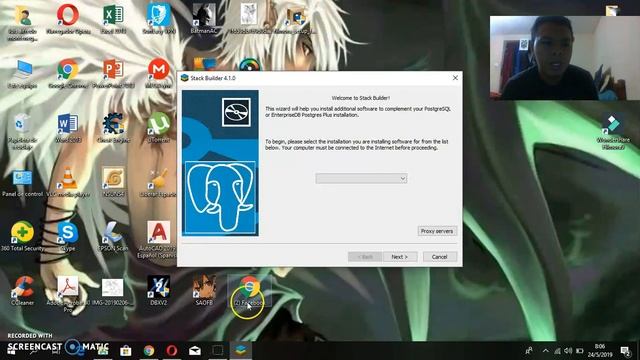Viewport: 640px width, 360px height.
Task: Open the IMG-20190206 image file
Action: tap(113, 291)
